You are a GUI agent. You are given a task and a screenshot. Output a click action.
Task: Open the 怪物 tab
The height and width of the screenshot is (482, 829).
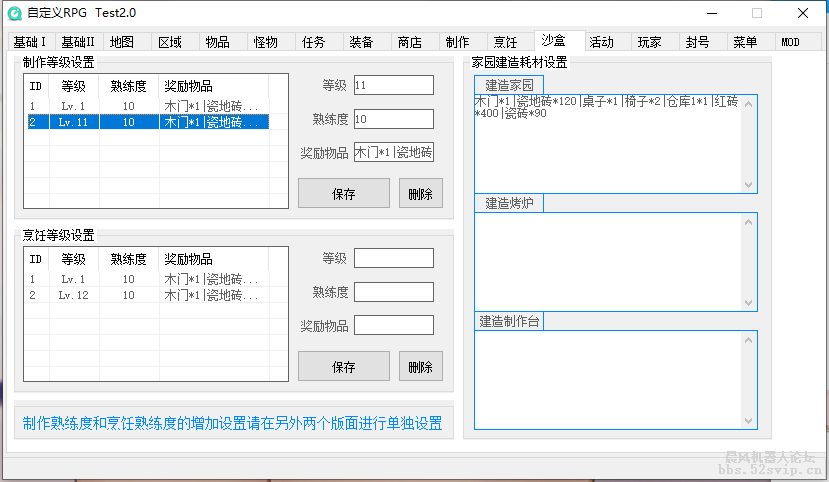(x=265, y=42)
